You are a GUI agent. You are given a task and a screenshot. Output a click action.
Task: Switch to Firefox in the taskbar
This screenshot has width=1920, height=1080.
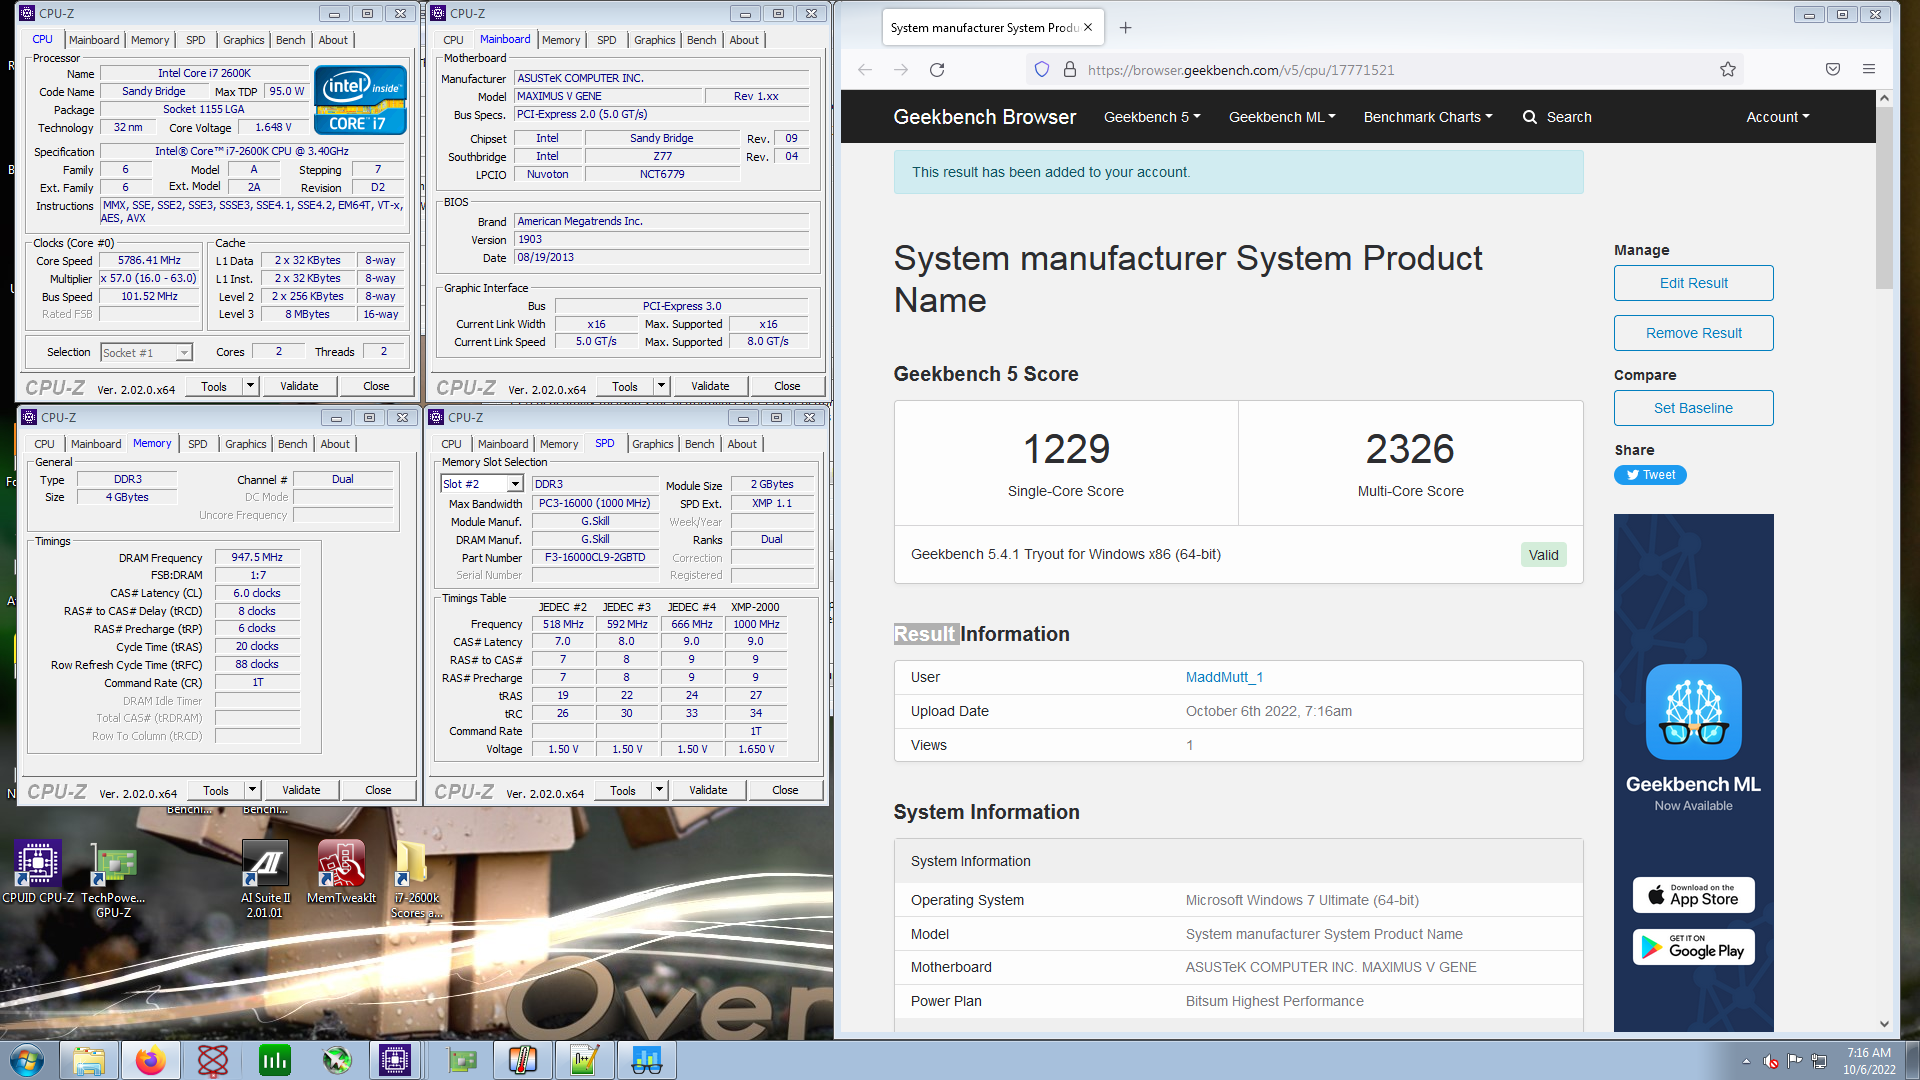click(x=151, y=1060)
